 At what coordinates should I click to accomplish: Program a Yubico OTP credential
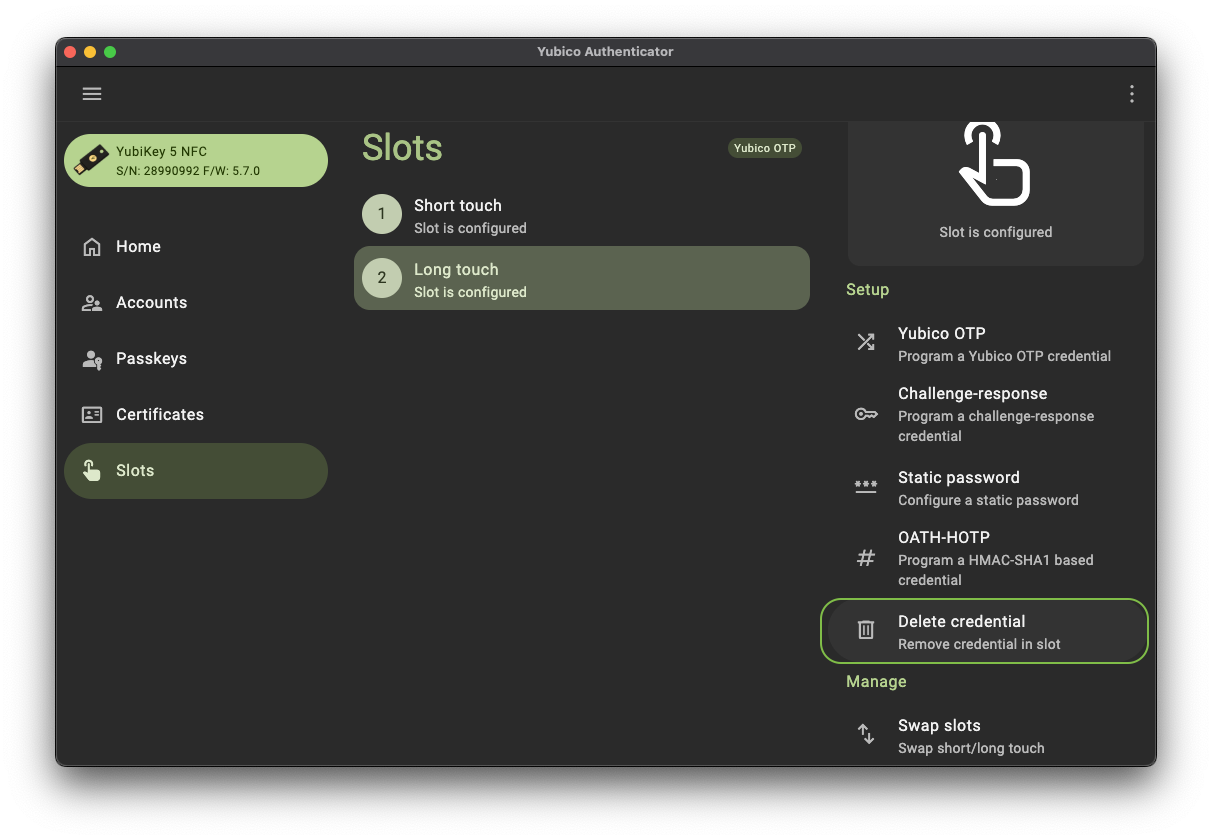pyautogui.click(x=985, y=343)
